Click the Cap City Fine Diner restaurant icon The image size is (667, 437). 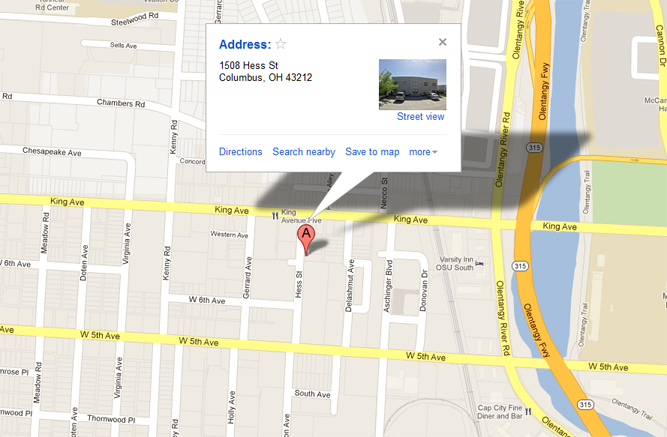click(x=528, y=411)
